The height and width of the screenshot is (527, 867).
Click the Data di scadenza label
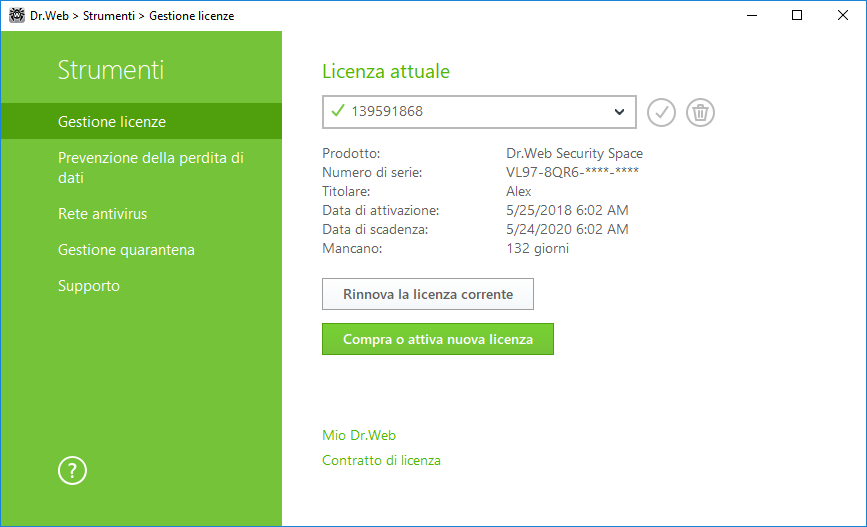coord(375,229)
